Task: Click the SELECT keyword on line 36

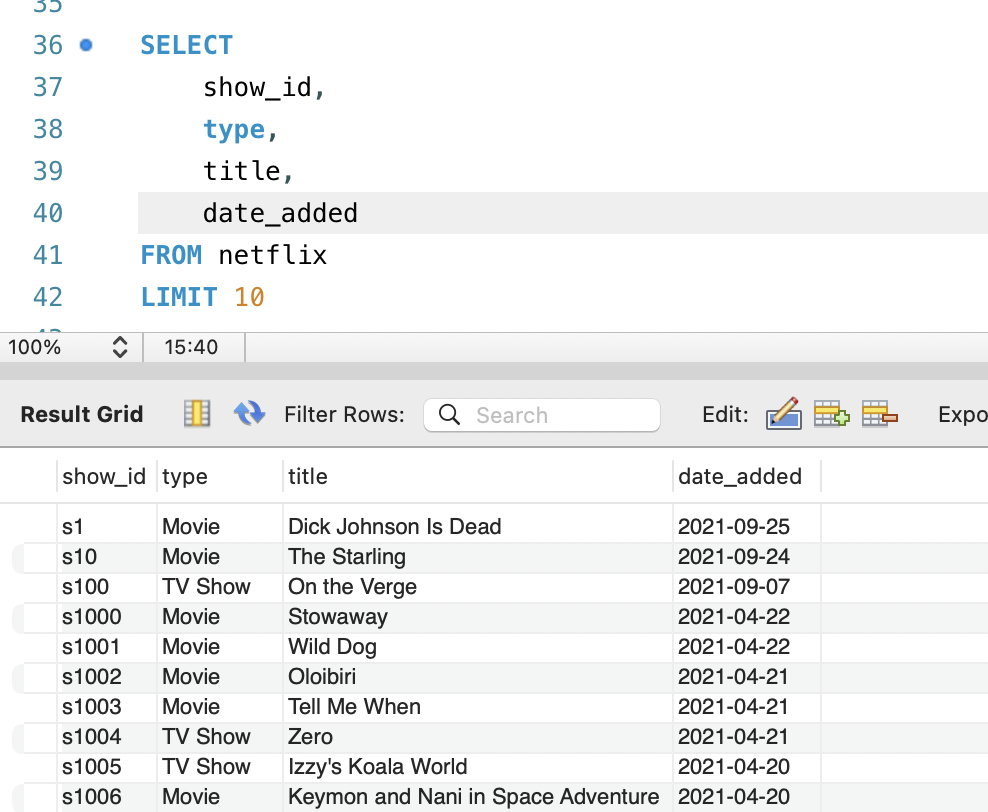Action: (x=187, y=45)
